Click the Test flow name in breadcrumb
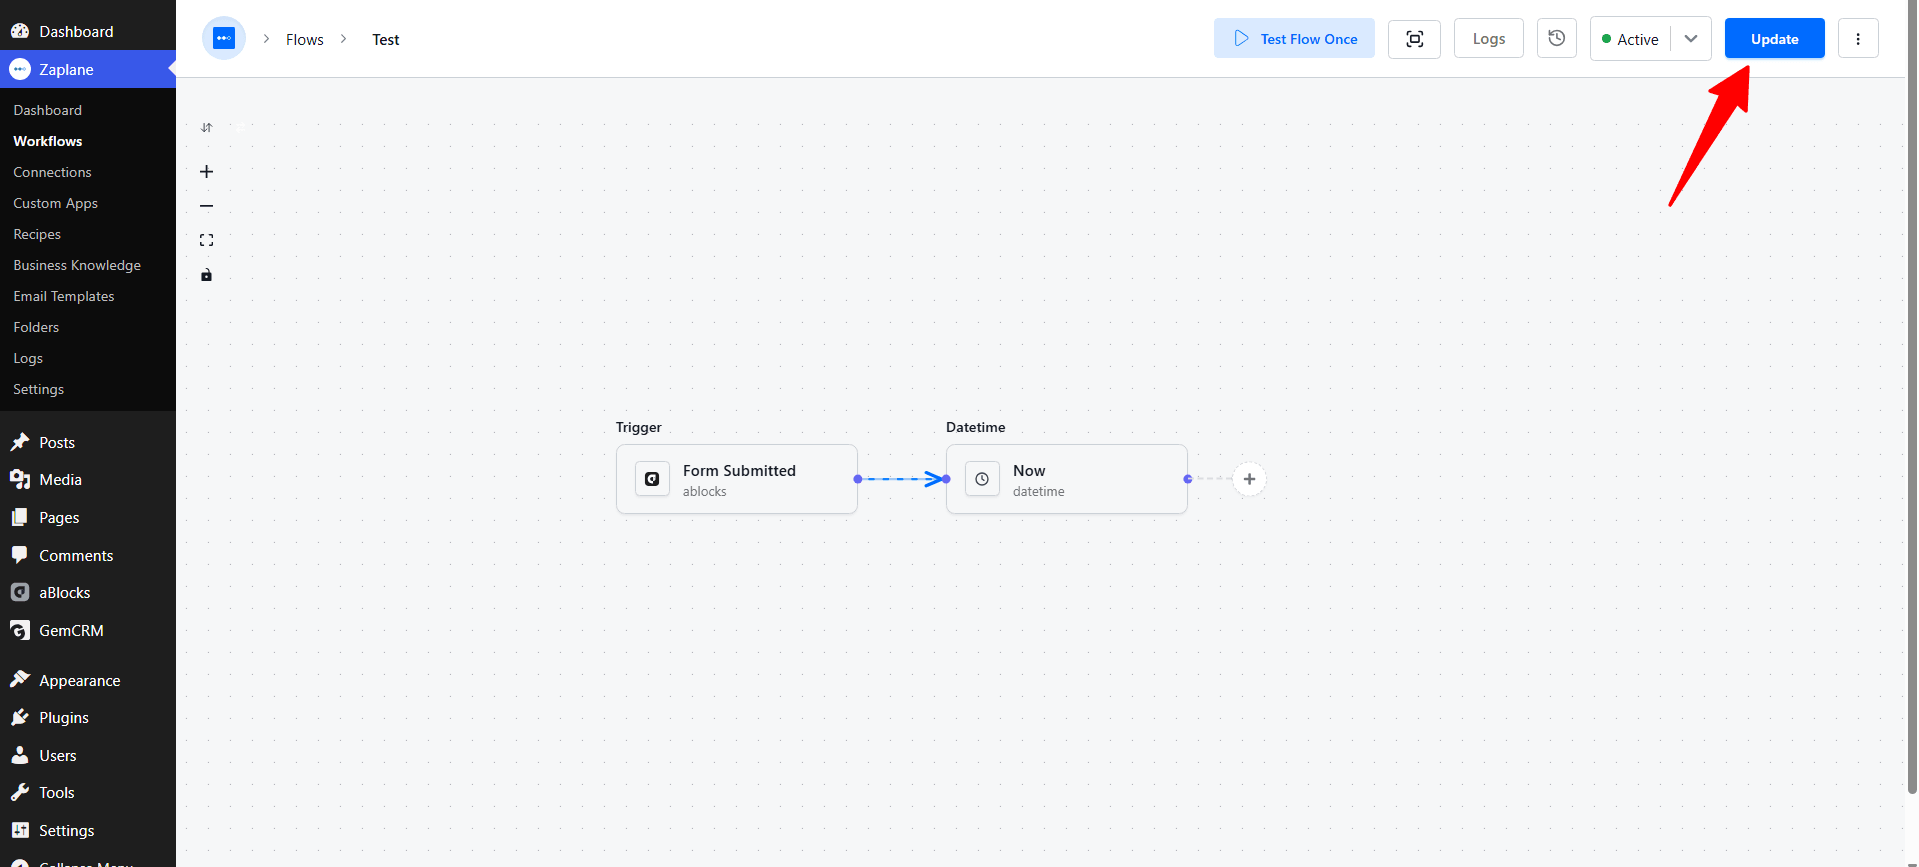This screenshot has height=867, width=1919. coord(386,40)
